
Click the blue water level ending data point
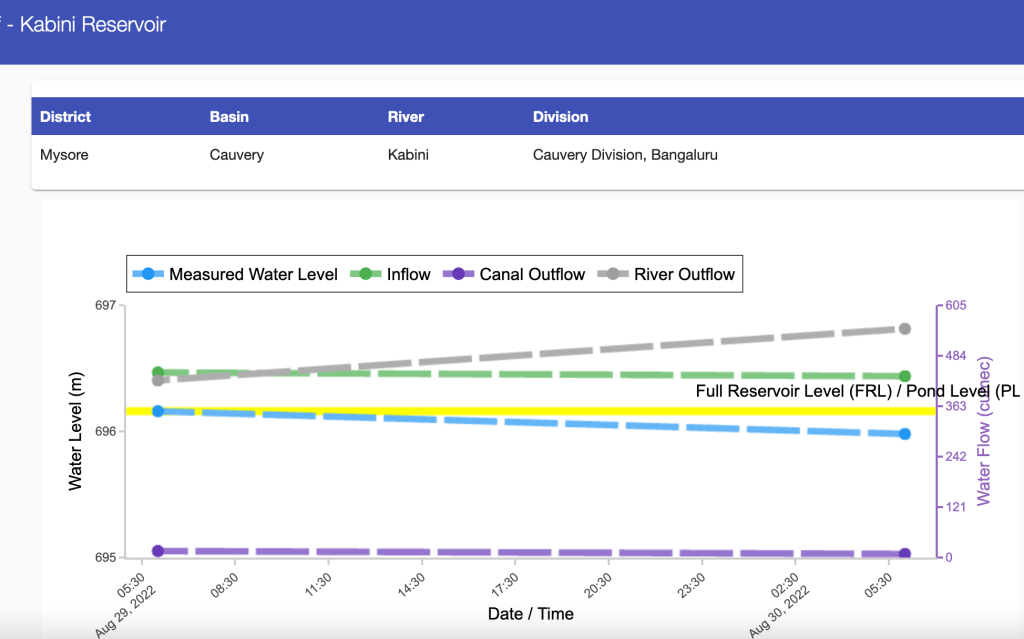[x=905, y=434]
